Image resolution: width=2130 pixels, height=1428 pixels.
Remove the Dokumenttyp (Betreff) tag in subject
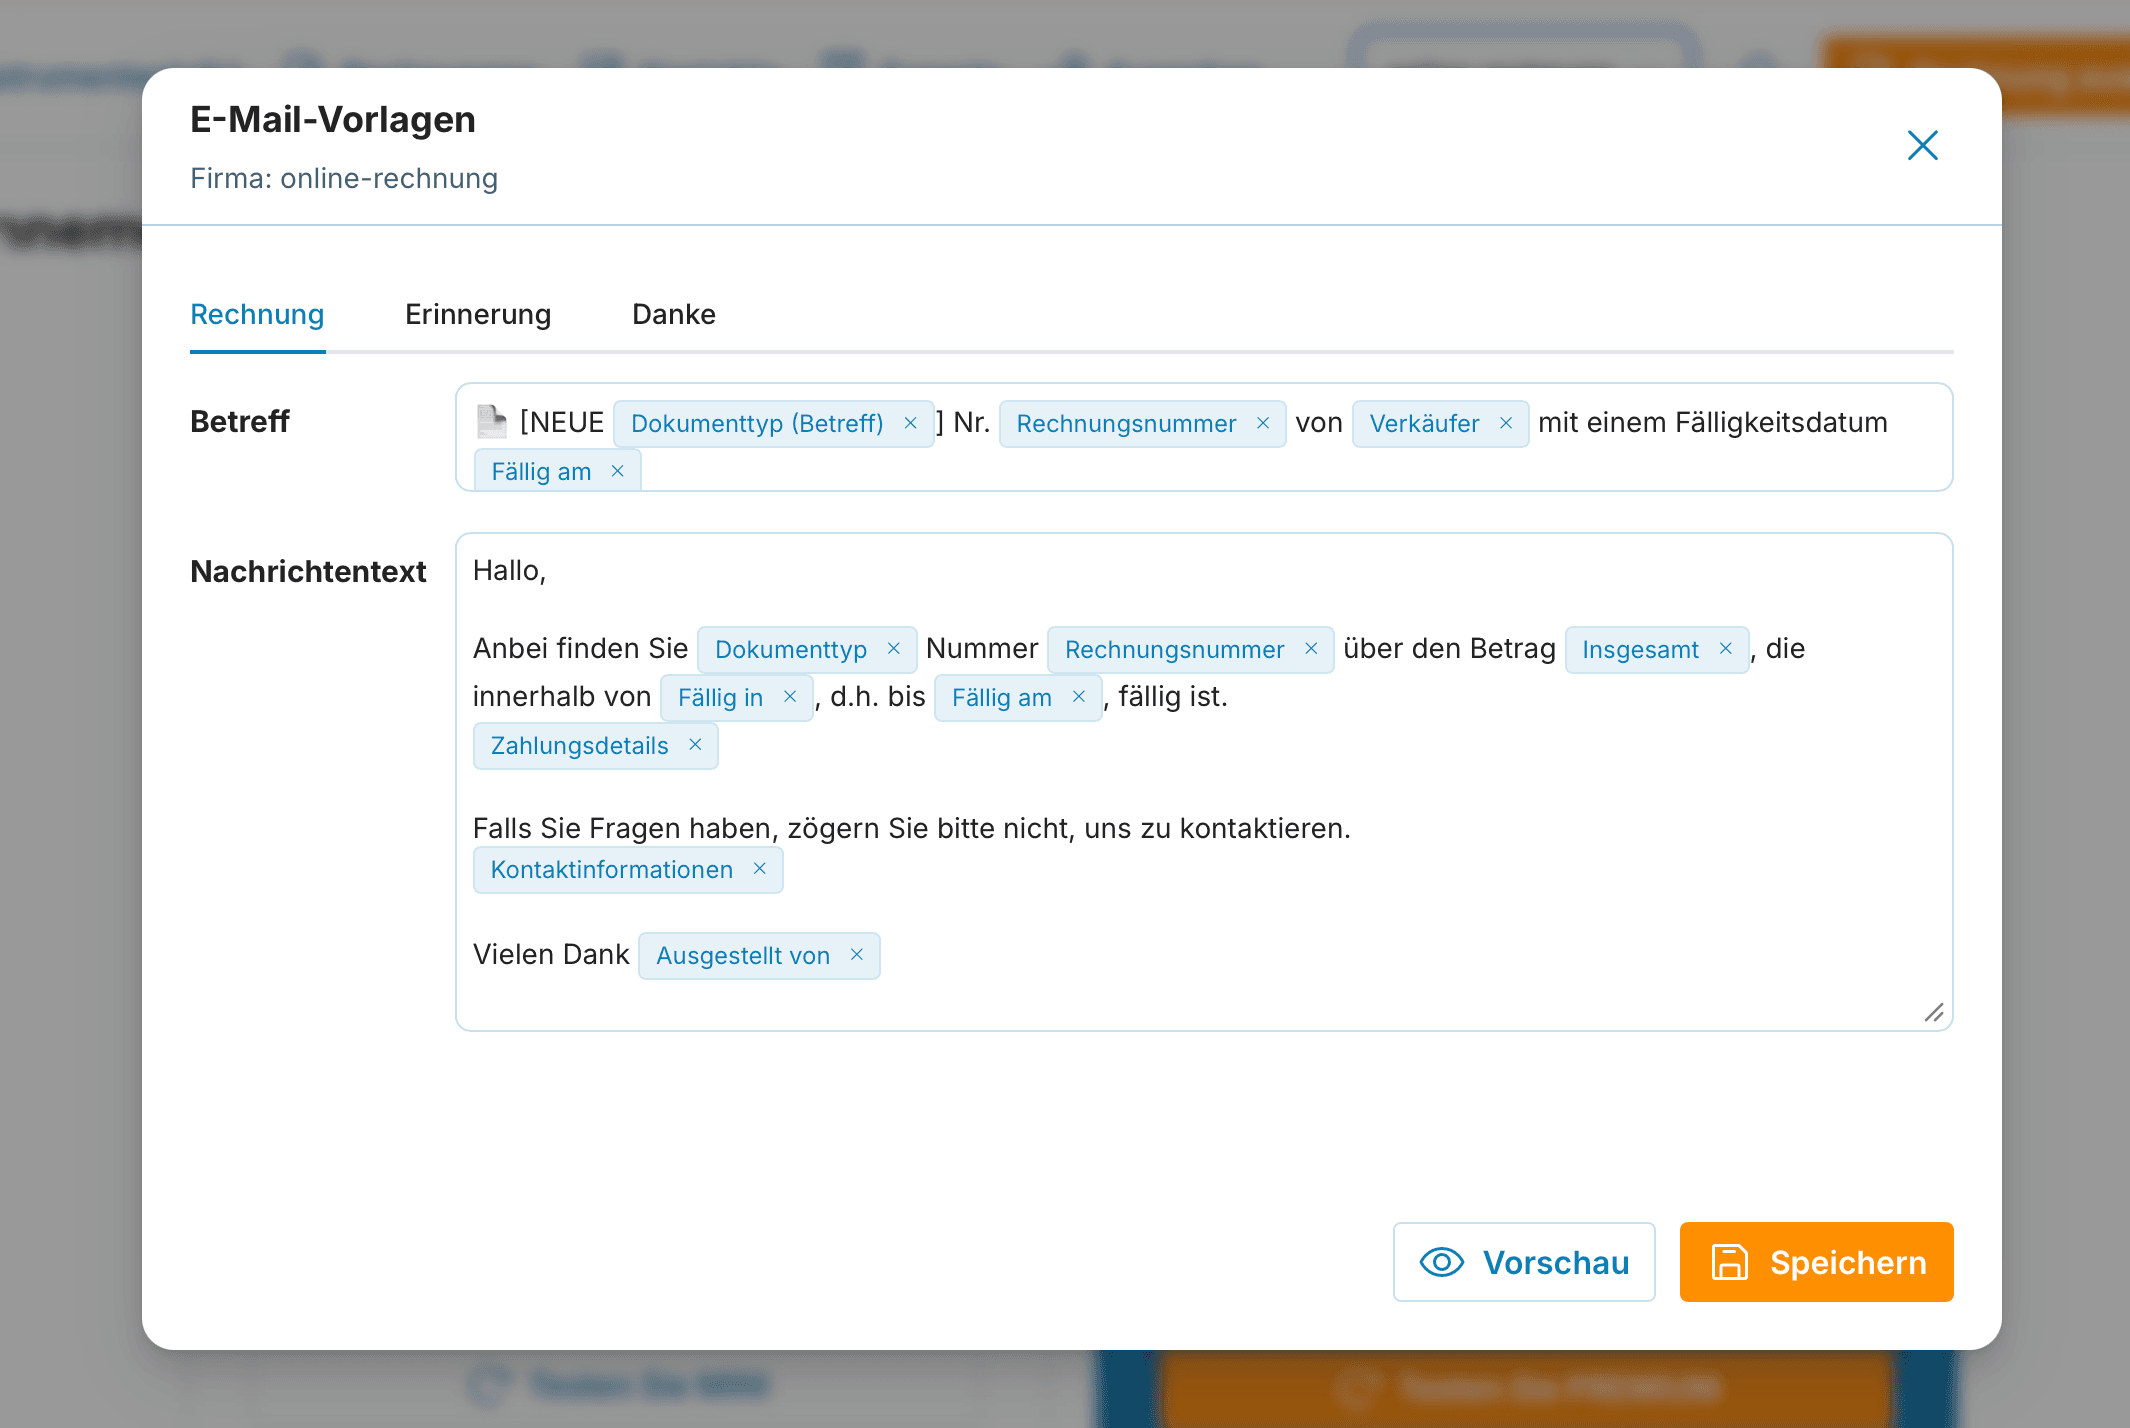(910, 423)
